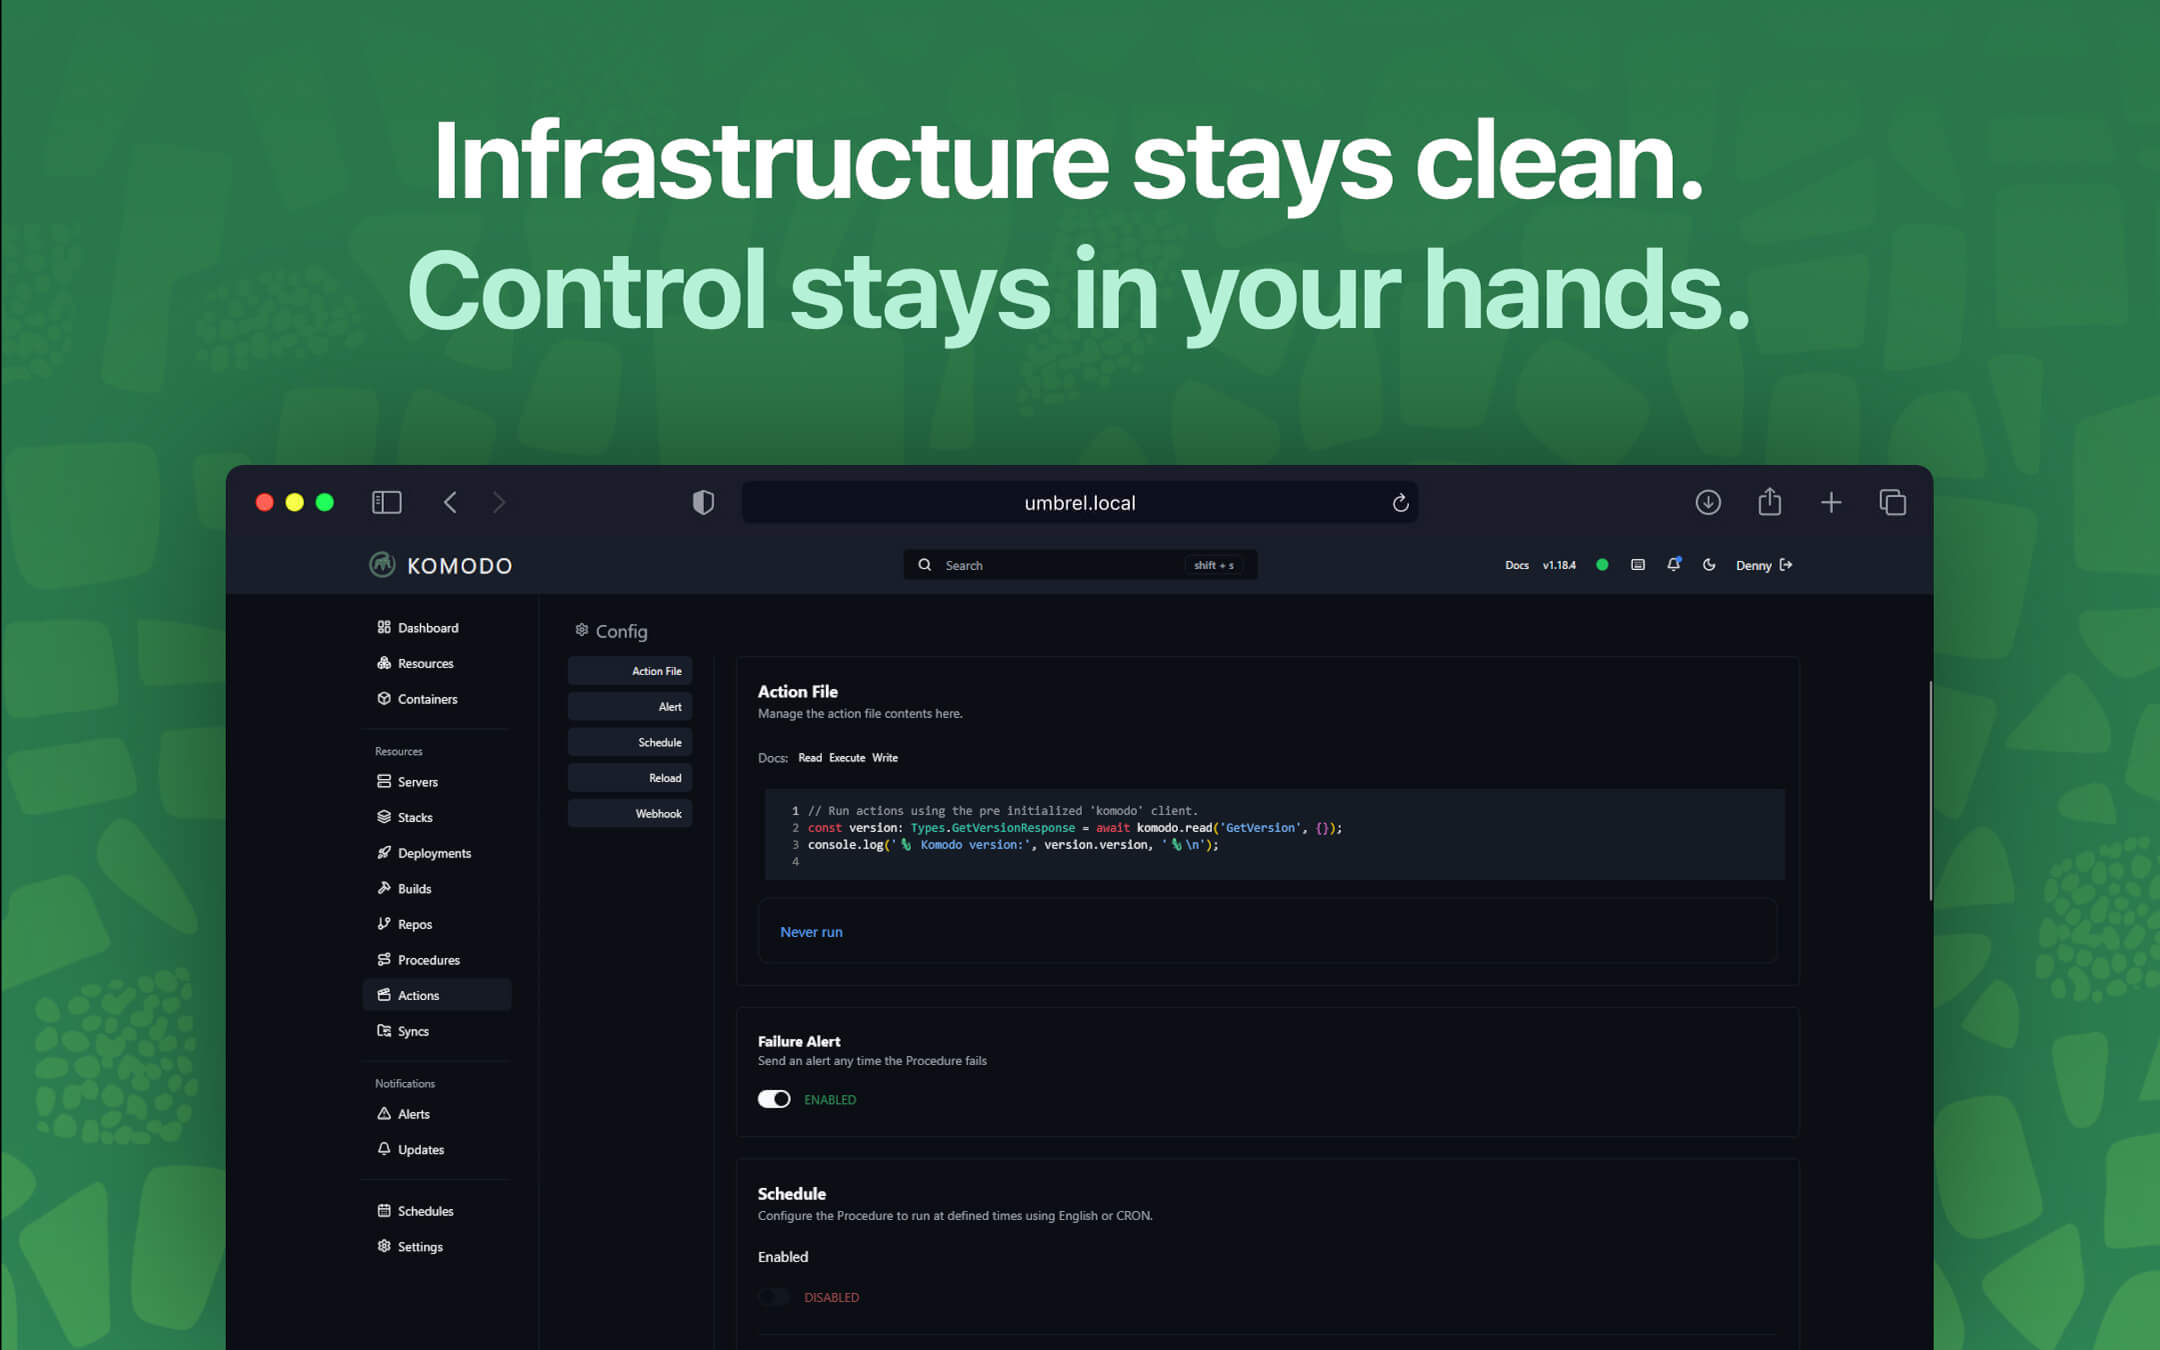2160x1350 pixels.
Task: Open Containers from the sidebar
Action: point(385,698)
